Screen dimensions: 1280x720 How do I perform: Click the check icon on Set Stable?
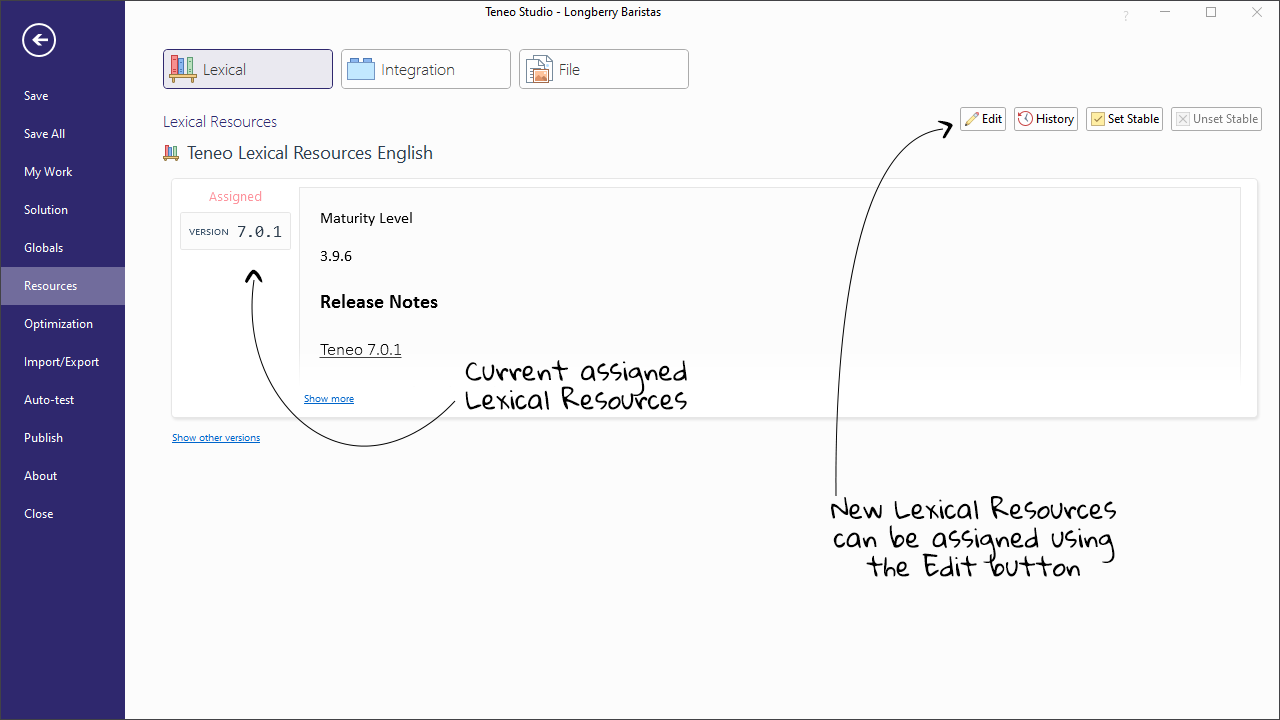(x=1098, y=119)
